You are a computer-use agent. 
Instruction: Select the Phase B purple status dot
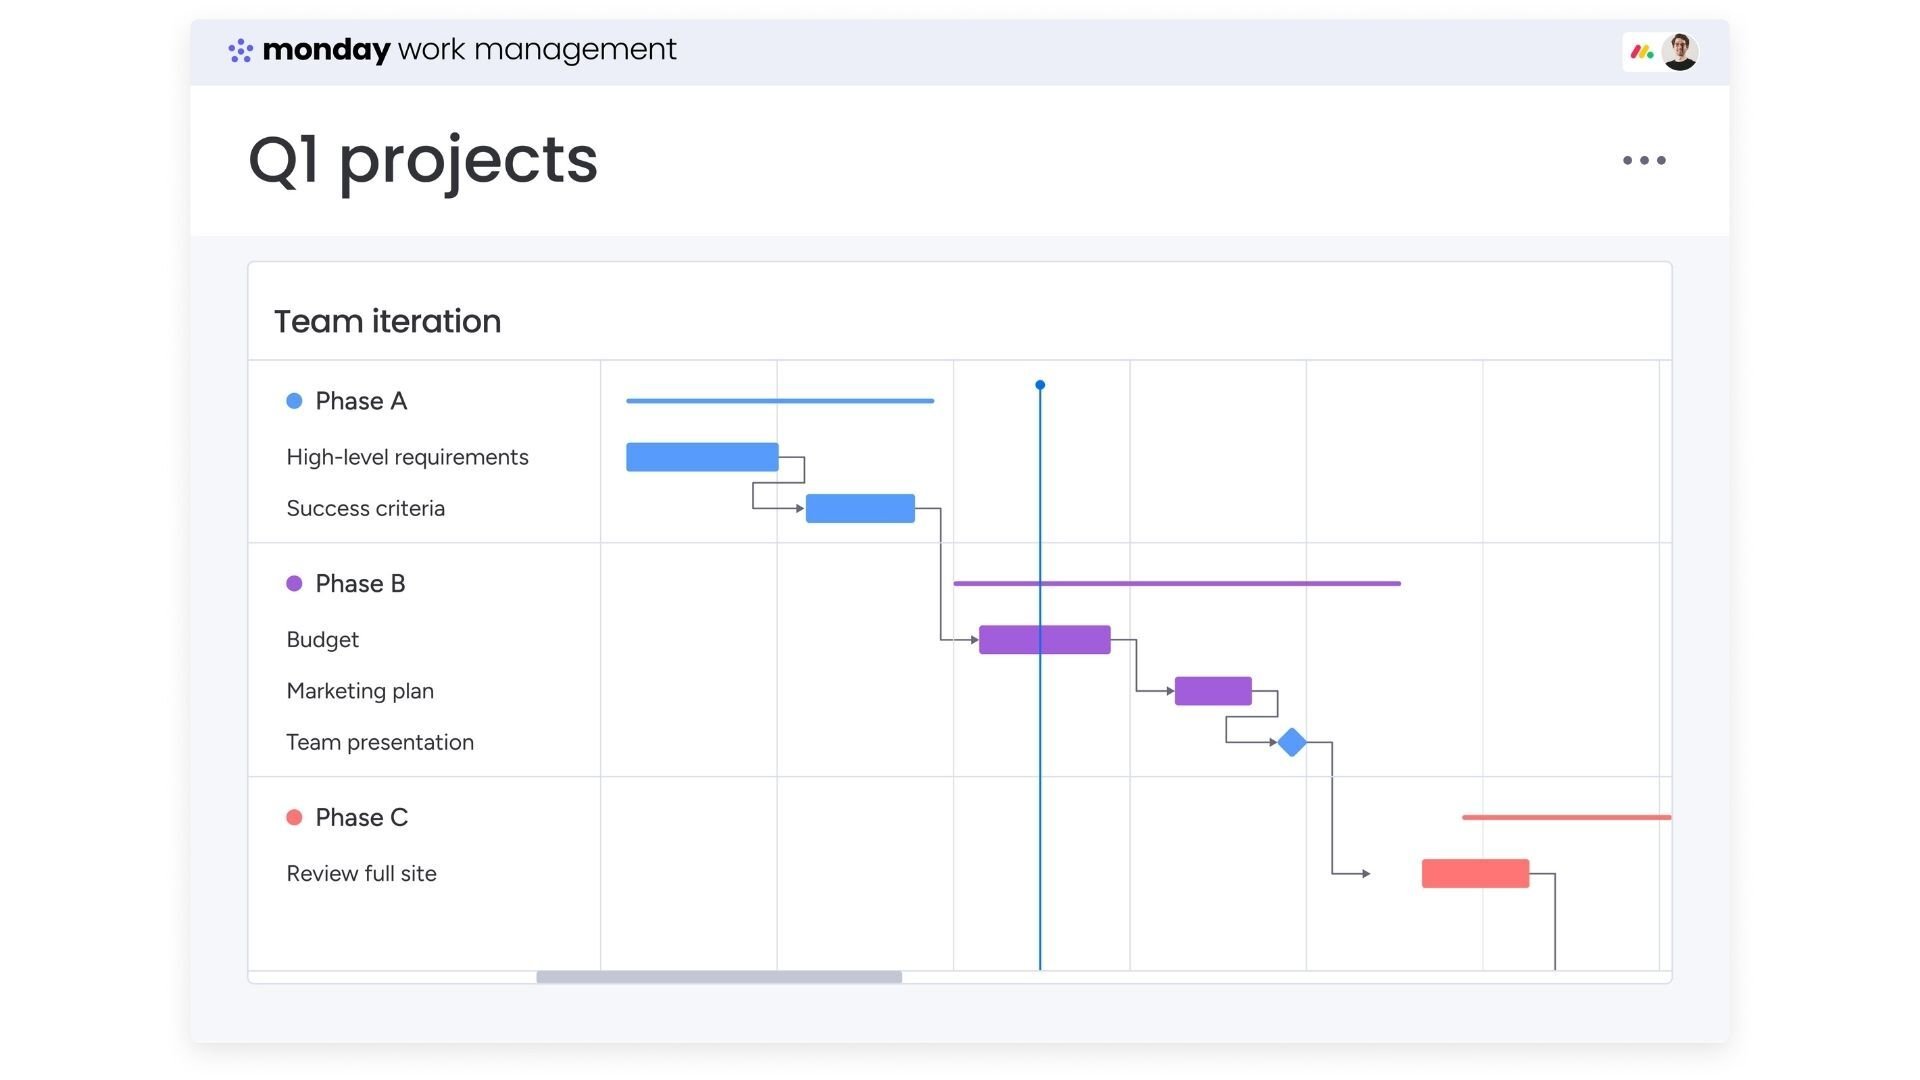(x=293, y=583)
